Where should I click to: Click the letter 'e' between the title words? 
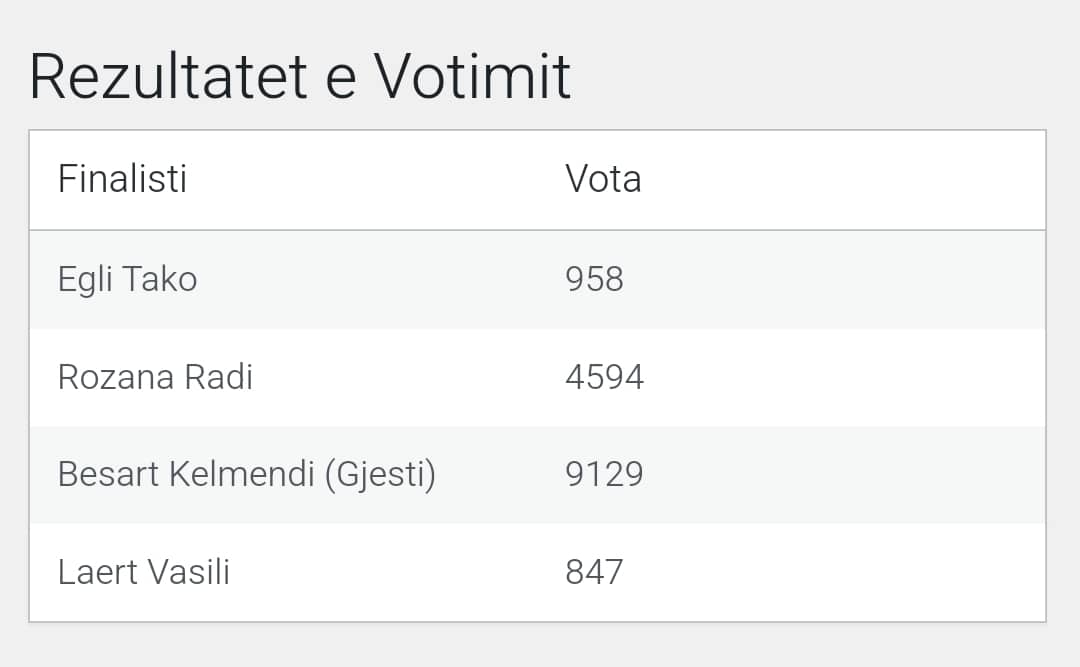pyautogui.click(x=340, y=80)
